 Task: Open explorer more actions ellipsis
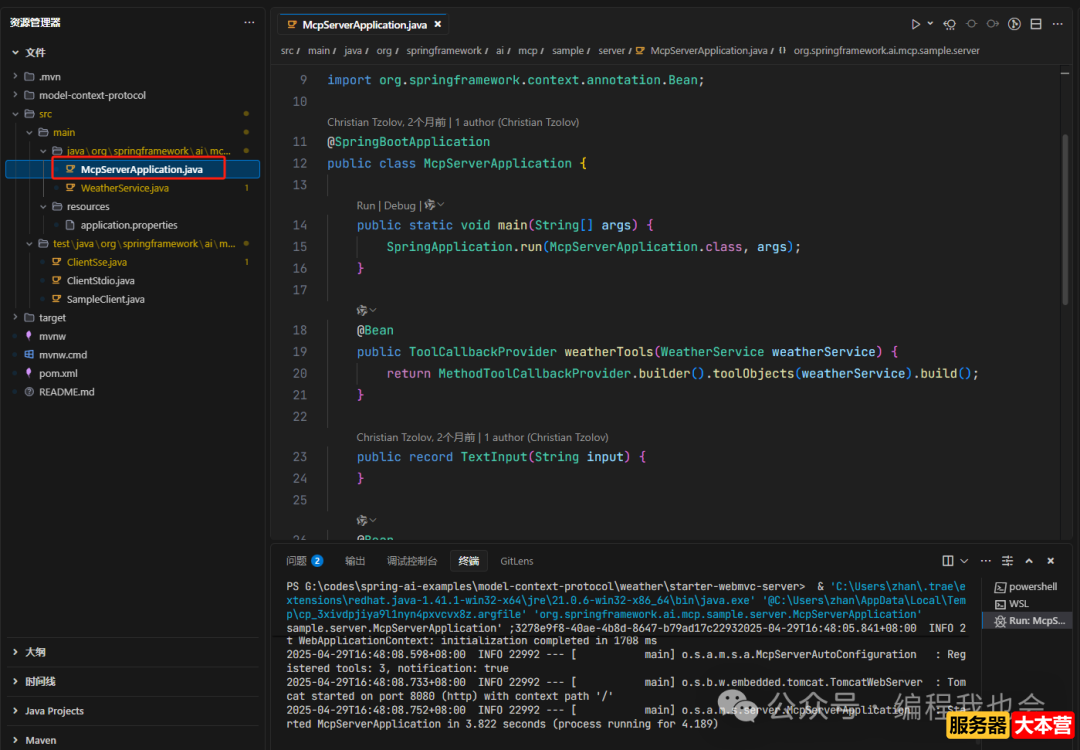(x=249, y=23)
